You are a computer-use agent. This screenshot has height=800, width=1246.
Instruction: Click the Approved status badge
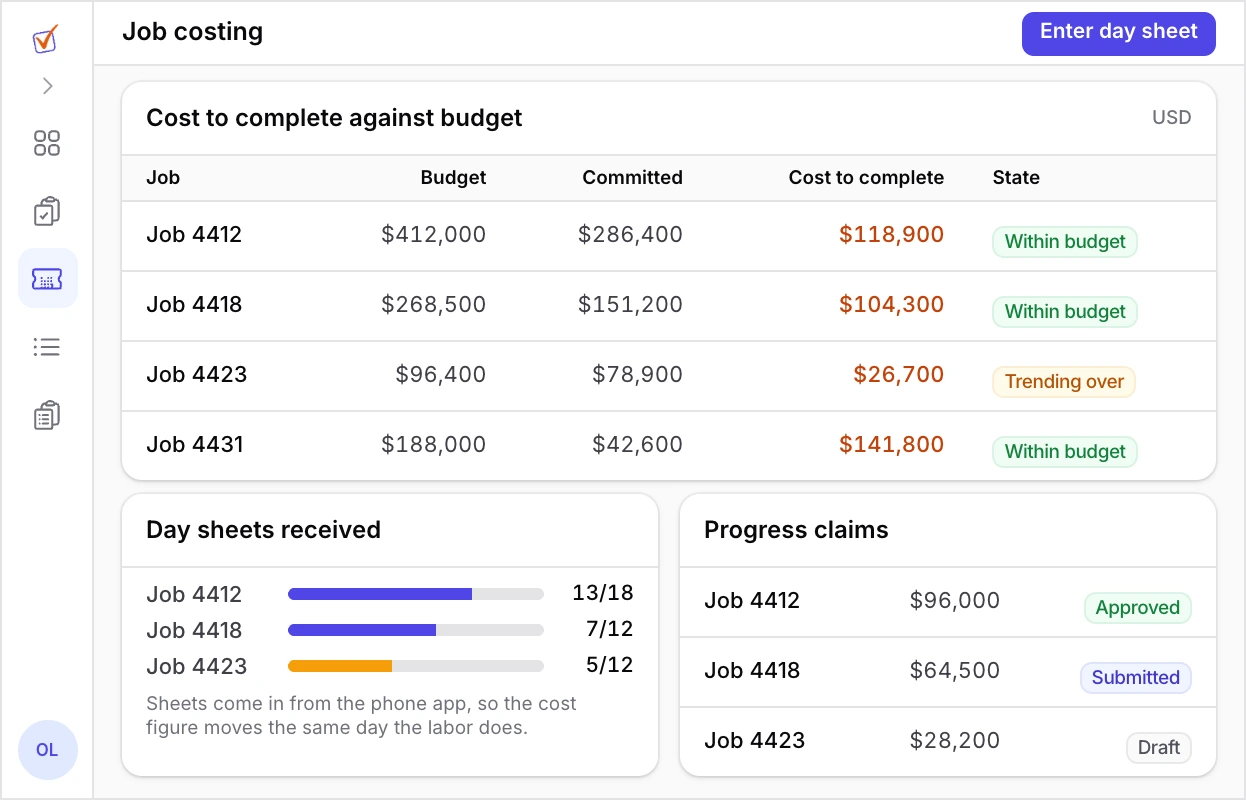pyautogui.click(x=1137, y=608)
